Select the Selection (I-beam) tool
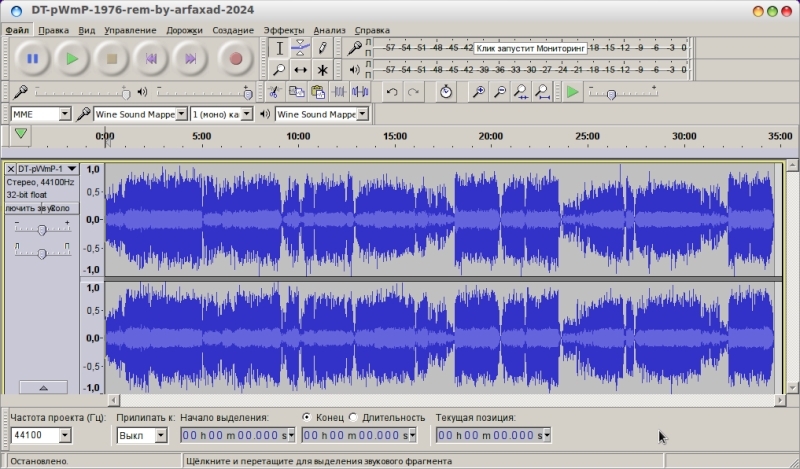 tap(279, 48)
